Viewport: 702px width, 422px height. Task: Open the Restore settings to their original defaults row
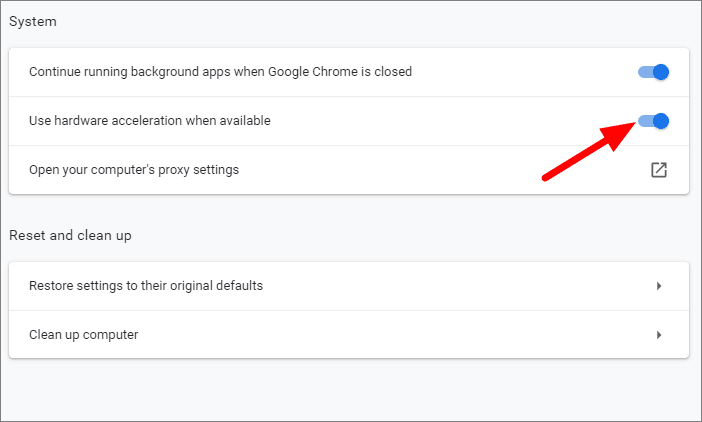click(349, 286)
